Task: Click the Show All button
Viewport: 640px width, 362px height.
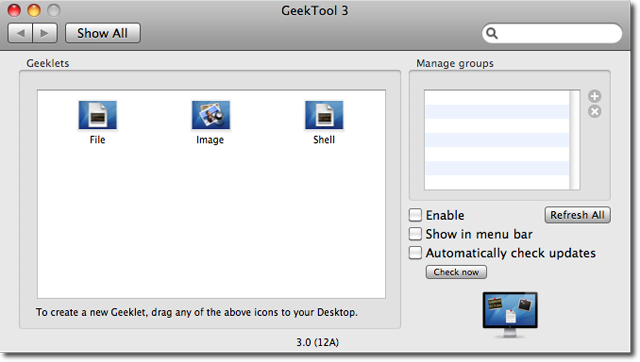Action: pyautogui.click(x=103, y=33)
